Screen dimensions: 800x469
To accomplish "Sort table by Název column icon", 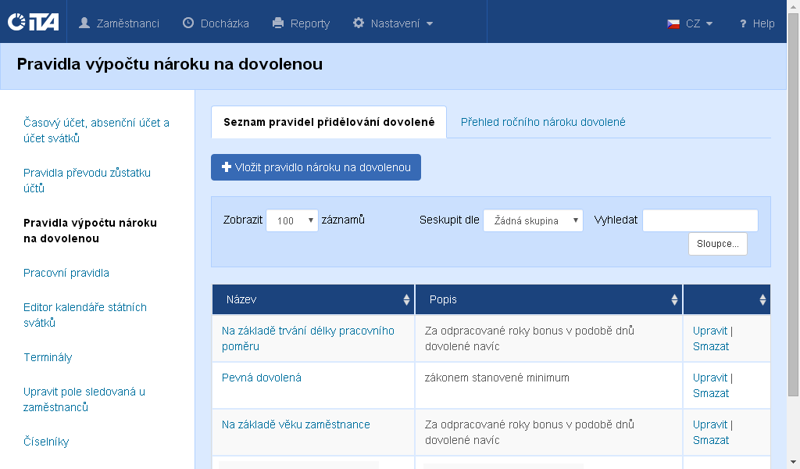I will click(406, 300).
